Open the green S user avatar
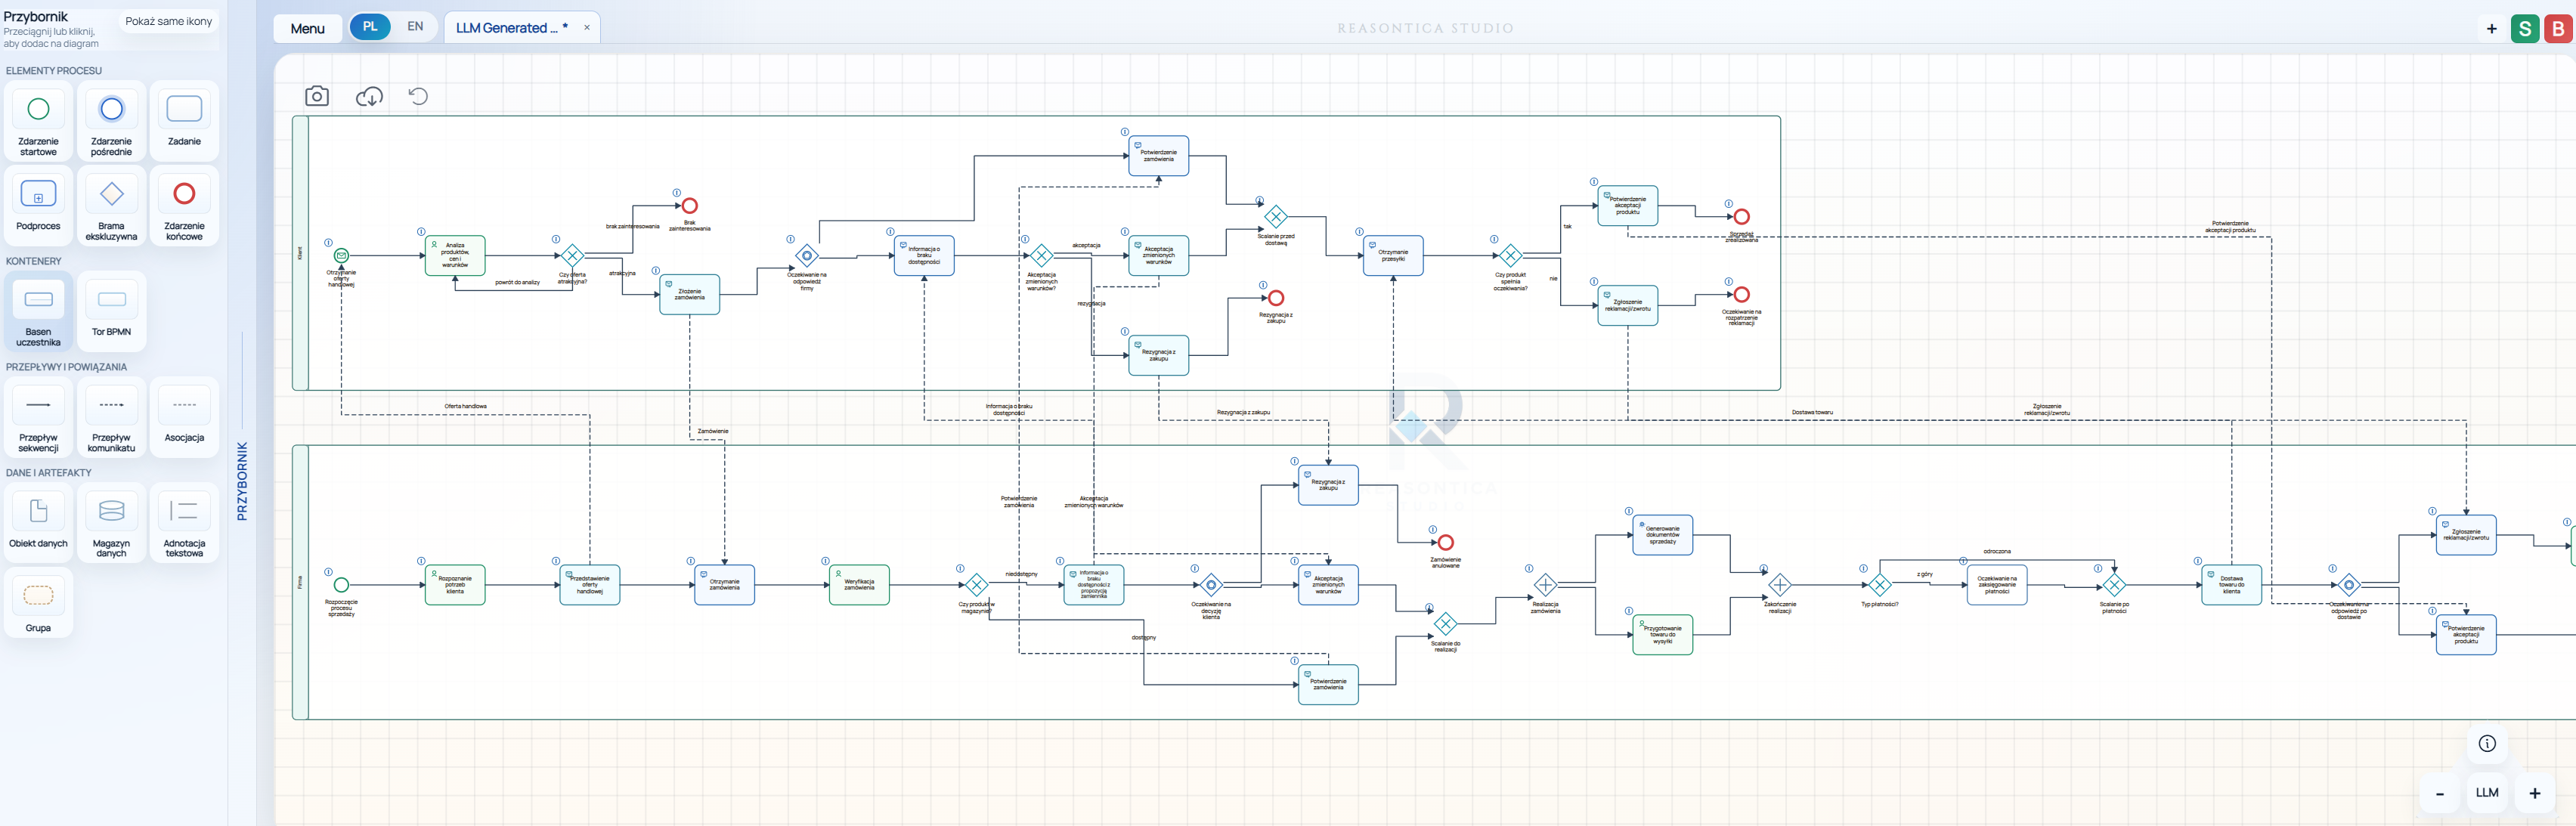This screenshot has width=2576, height=826. 2525,29
